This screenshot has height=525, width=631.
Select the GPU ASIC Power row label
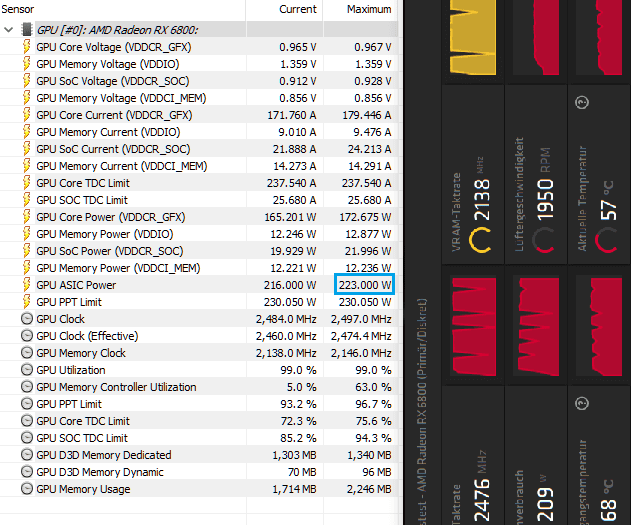click(76, 285)
